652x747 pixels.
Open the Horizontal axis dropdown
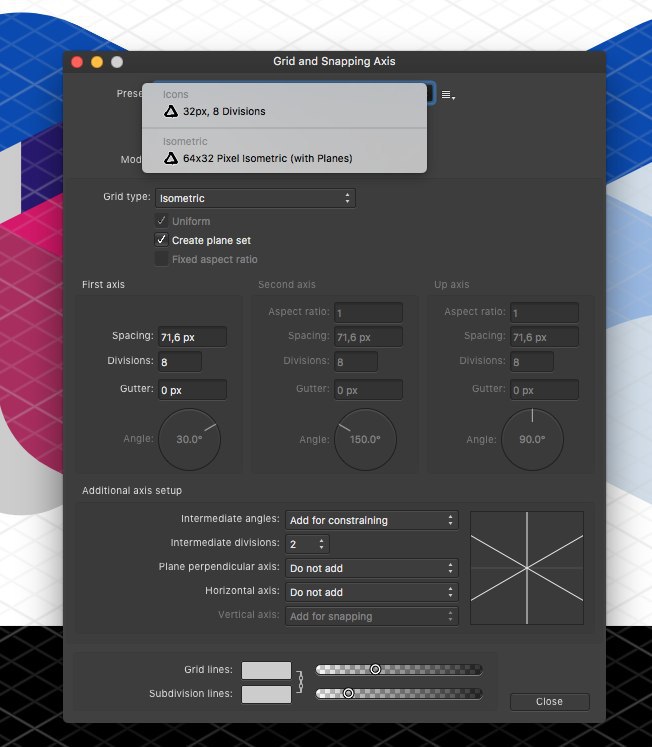(x=372, y=592)
